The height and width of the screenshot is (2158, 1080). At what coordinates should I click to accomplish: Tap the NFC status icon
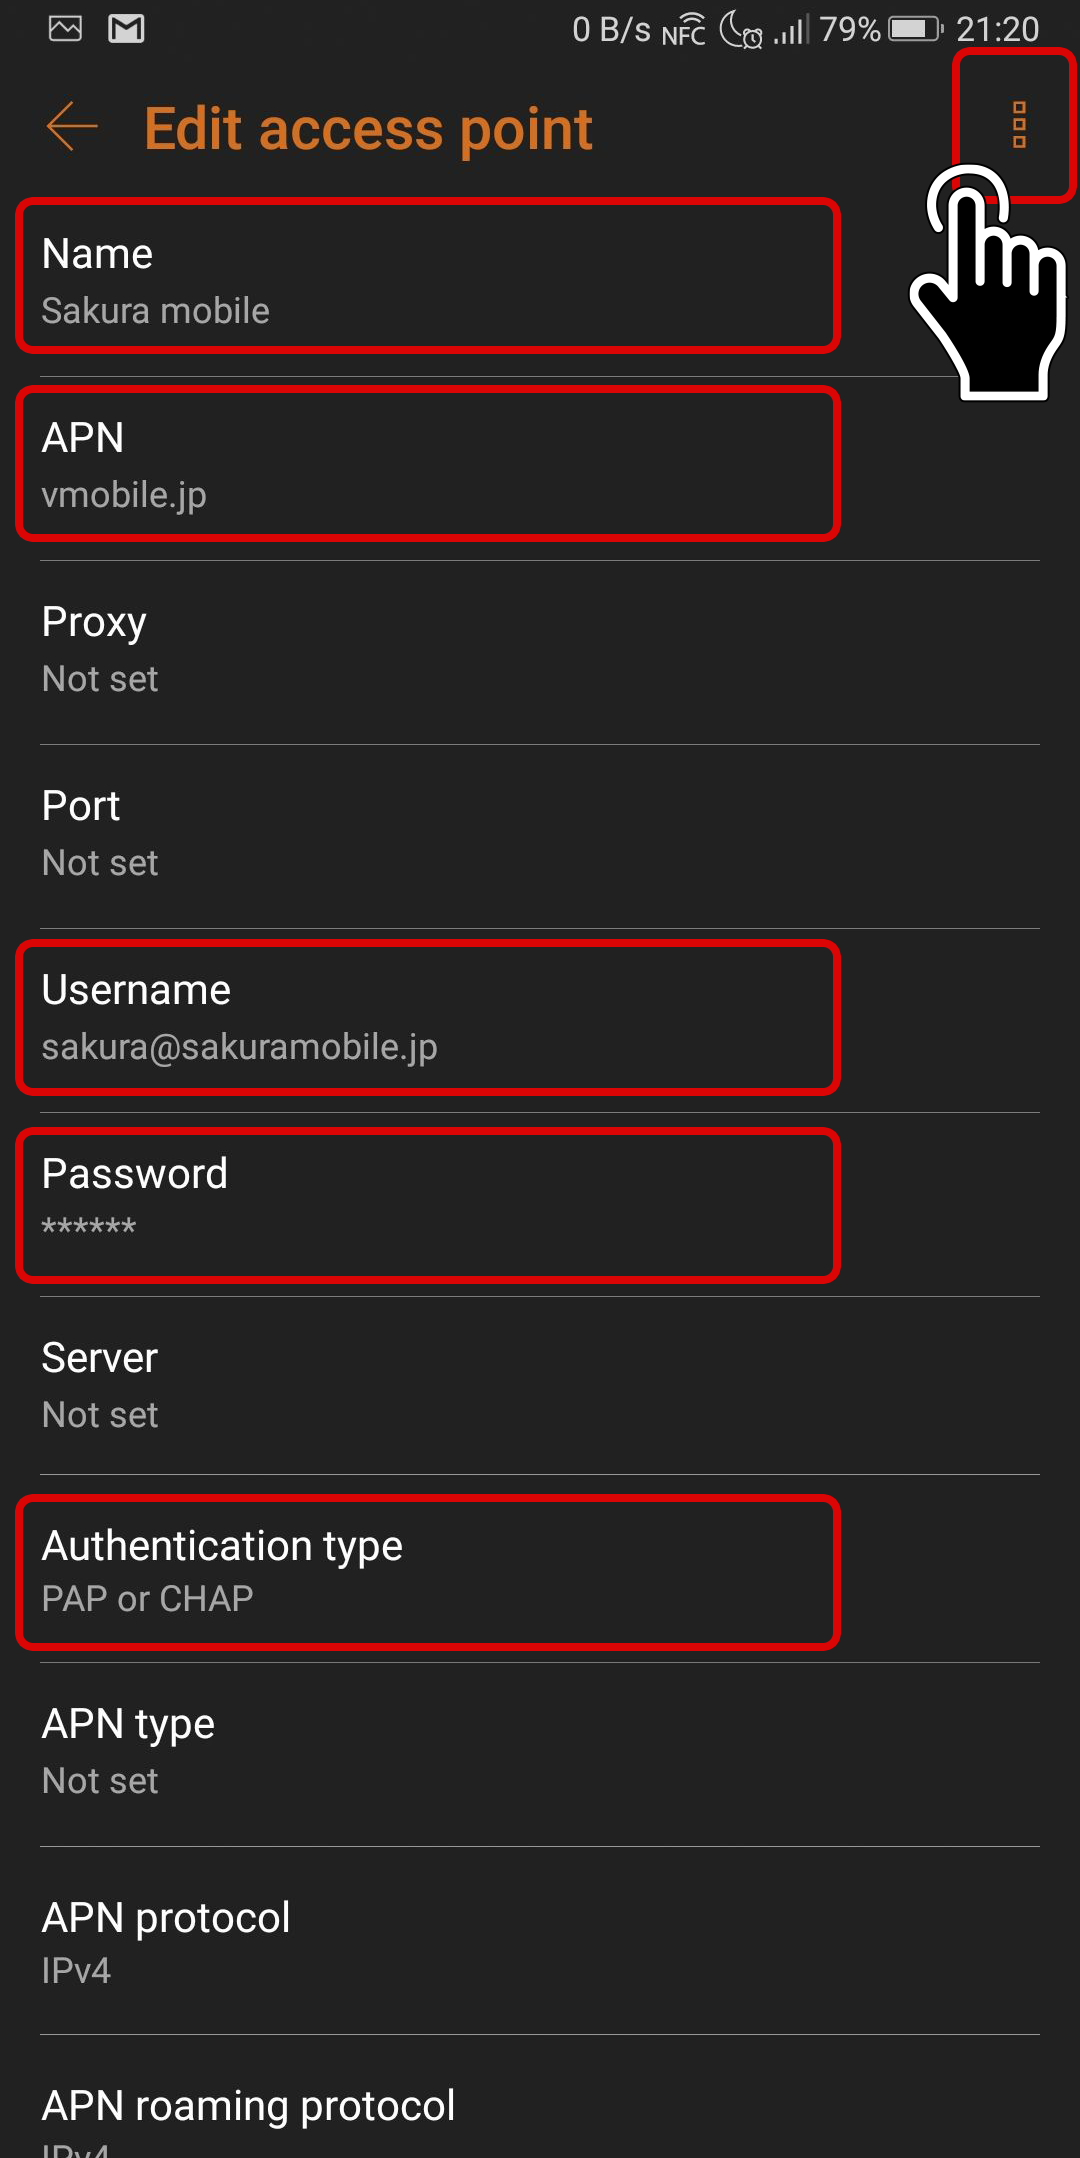click(x=684, y=30)
